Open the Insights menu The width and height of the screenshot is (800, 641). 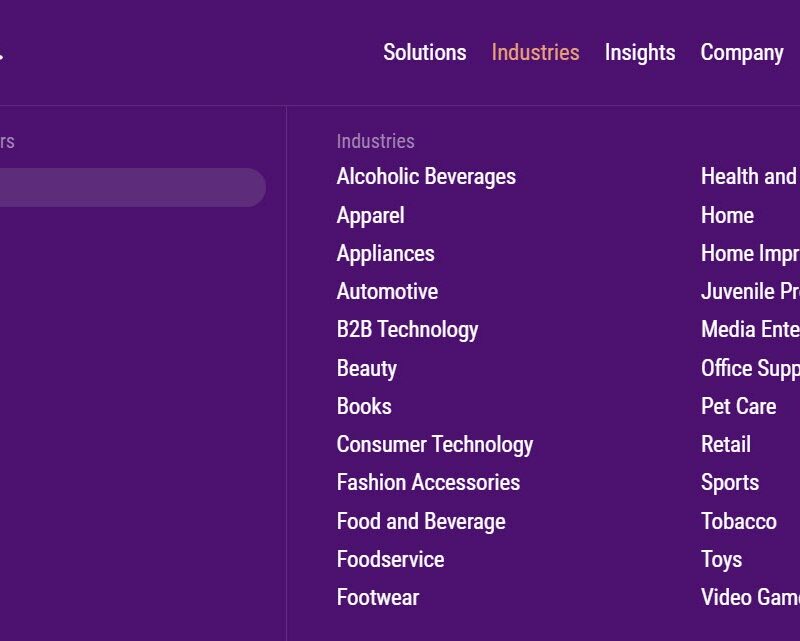[640, 53]
